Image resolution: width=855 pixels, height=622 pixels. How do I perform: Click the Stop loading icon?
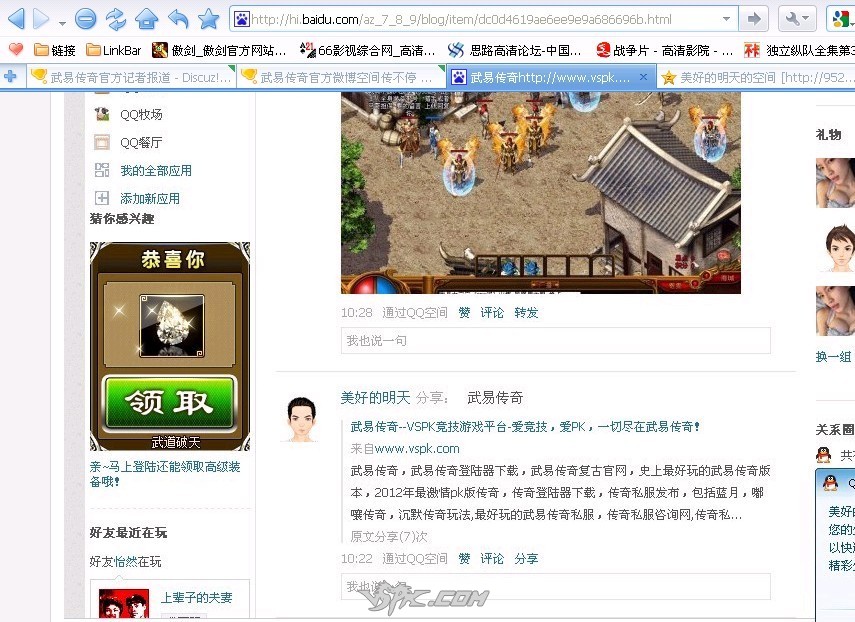point(86,19)
